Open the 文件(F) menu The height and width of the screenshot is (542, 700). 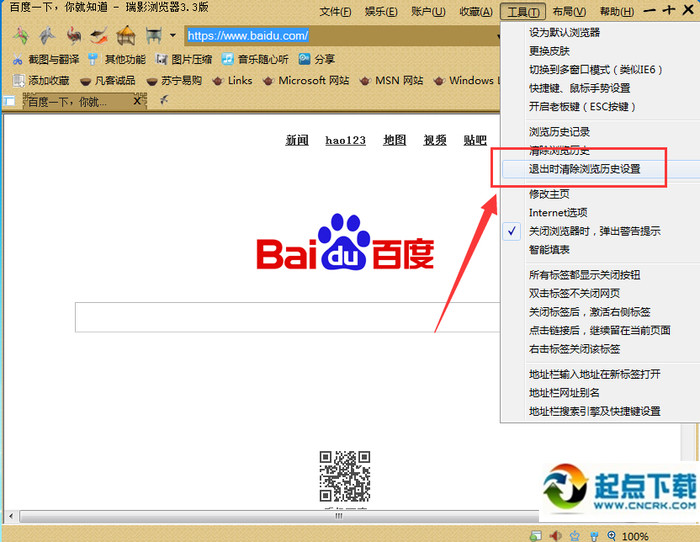point(335,12)
